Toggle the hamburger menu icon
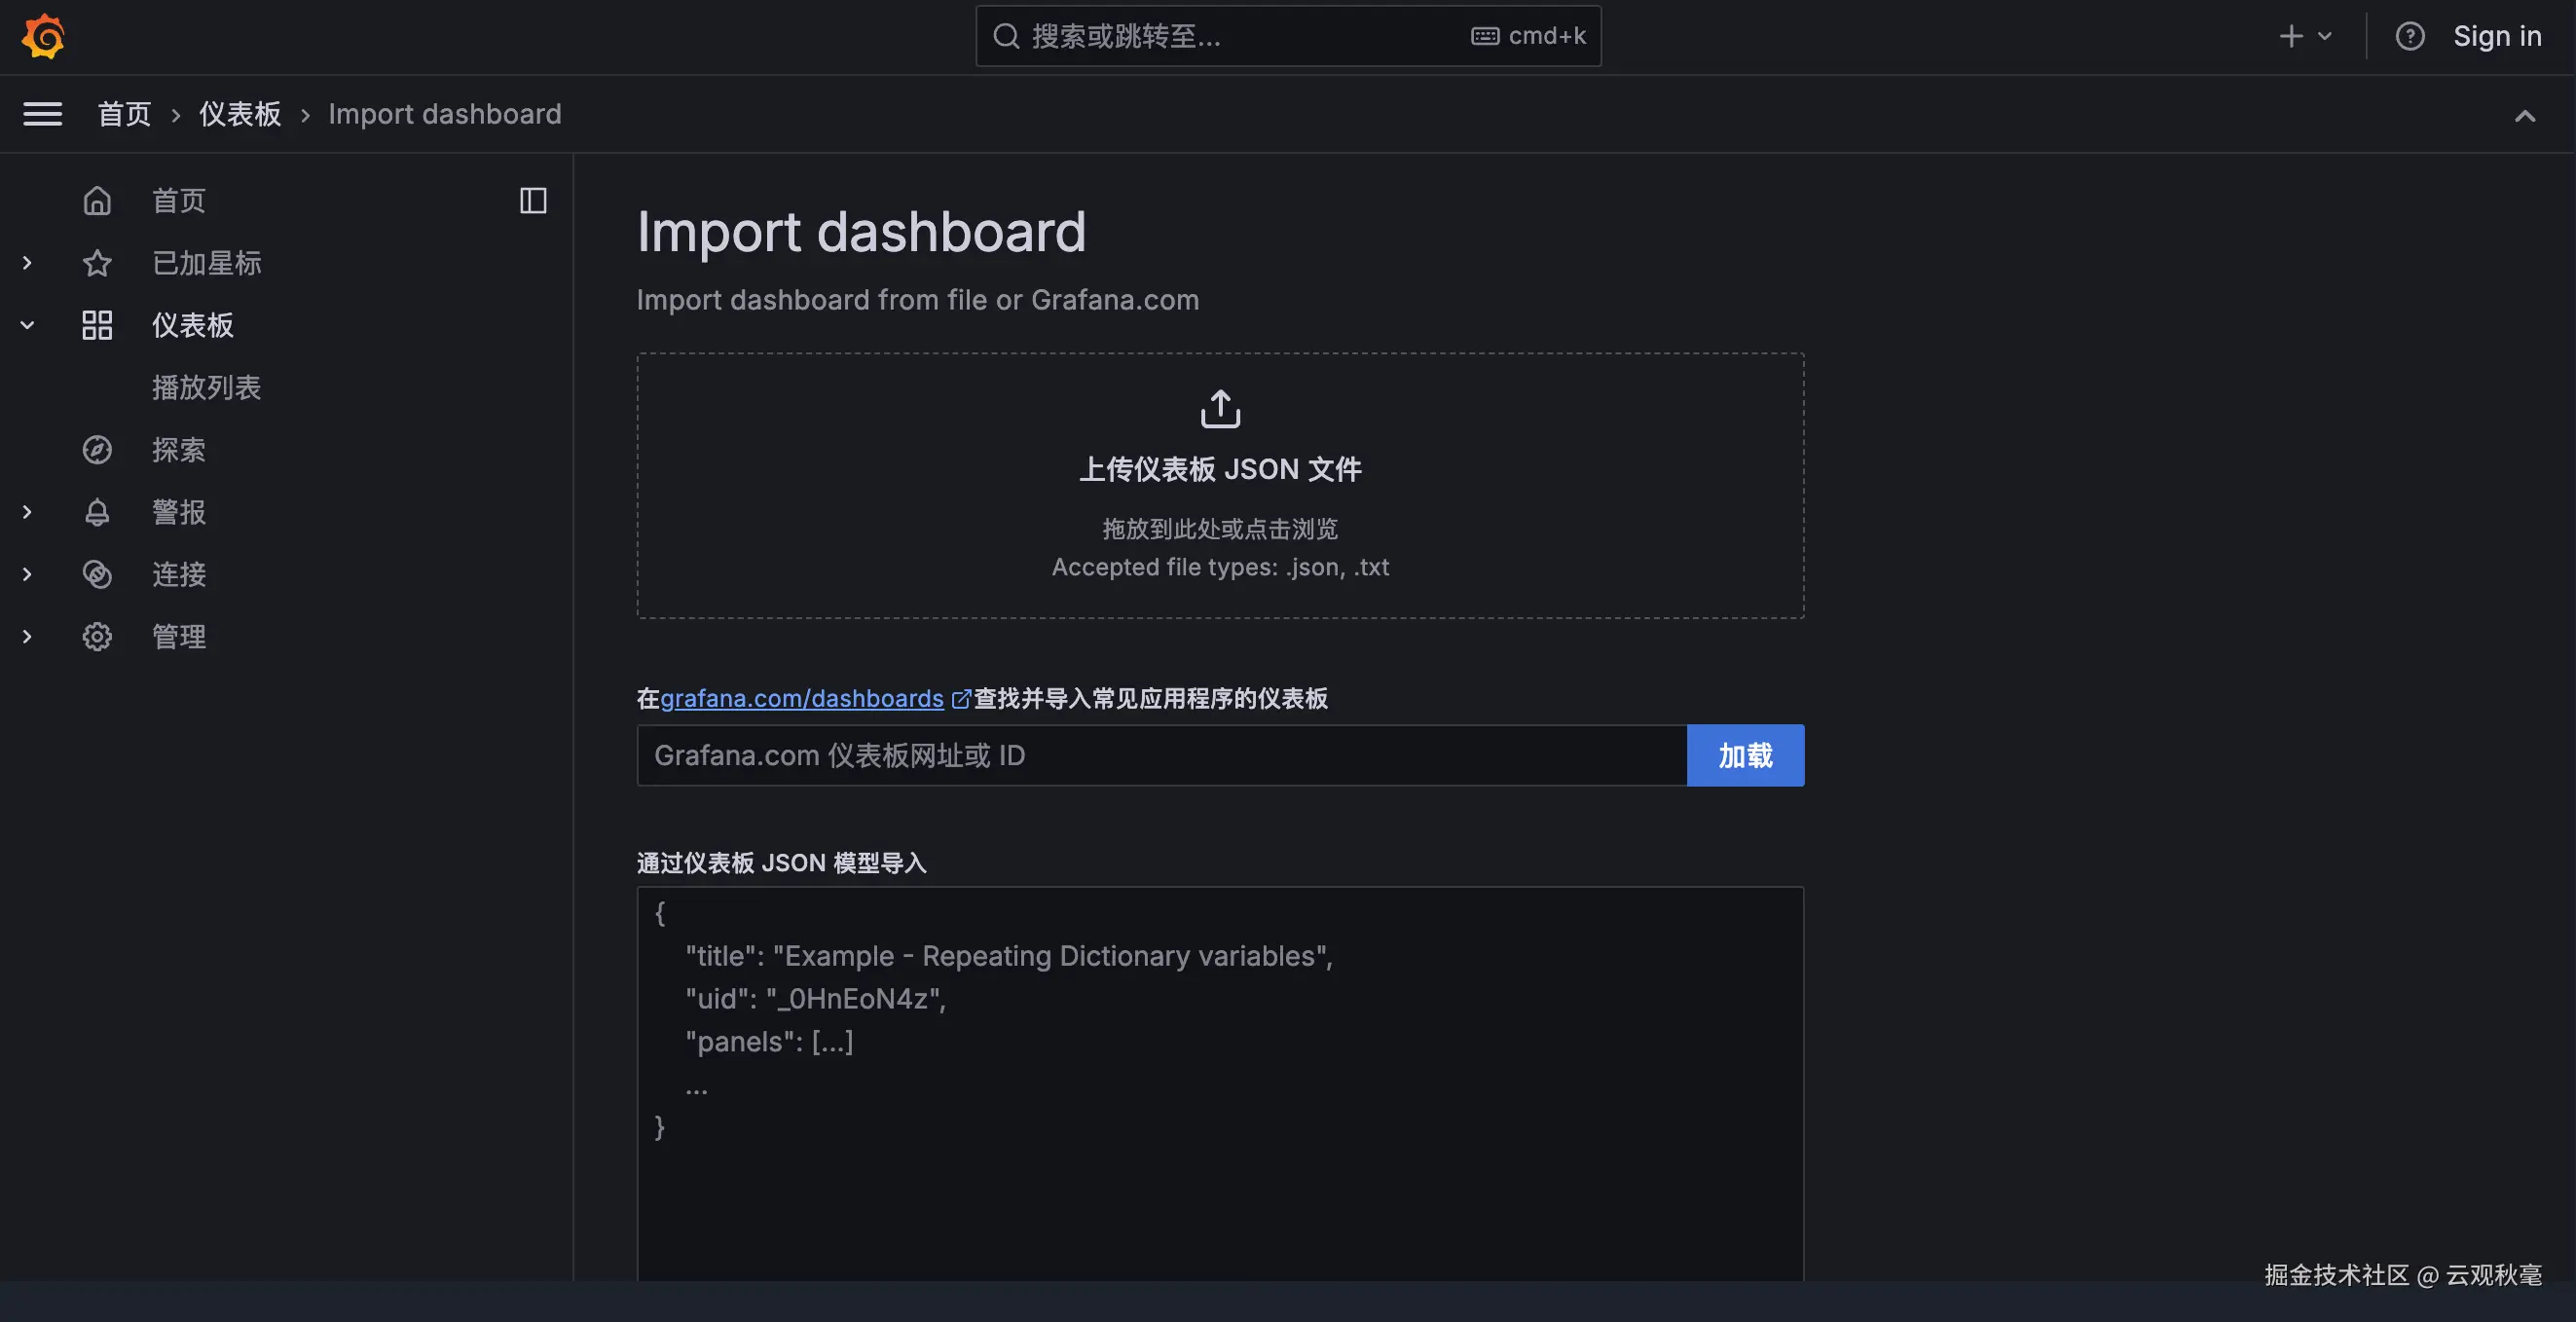Screen dimensions: 2576x1322 pyautogui.click(x=43, y=114)
